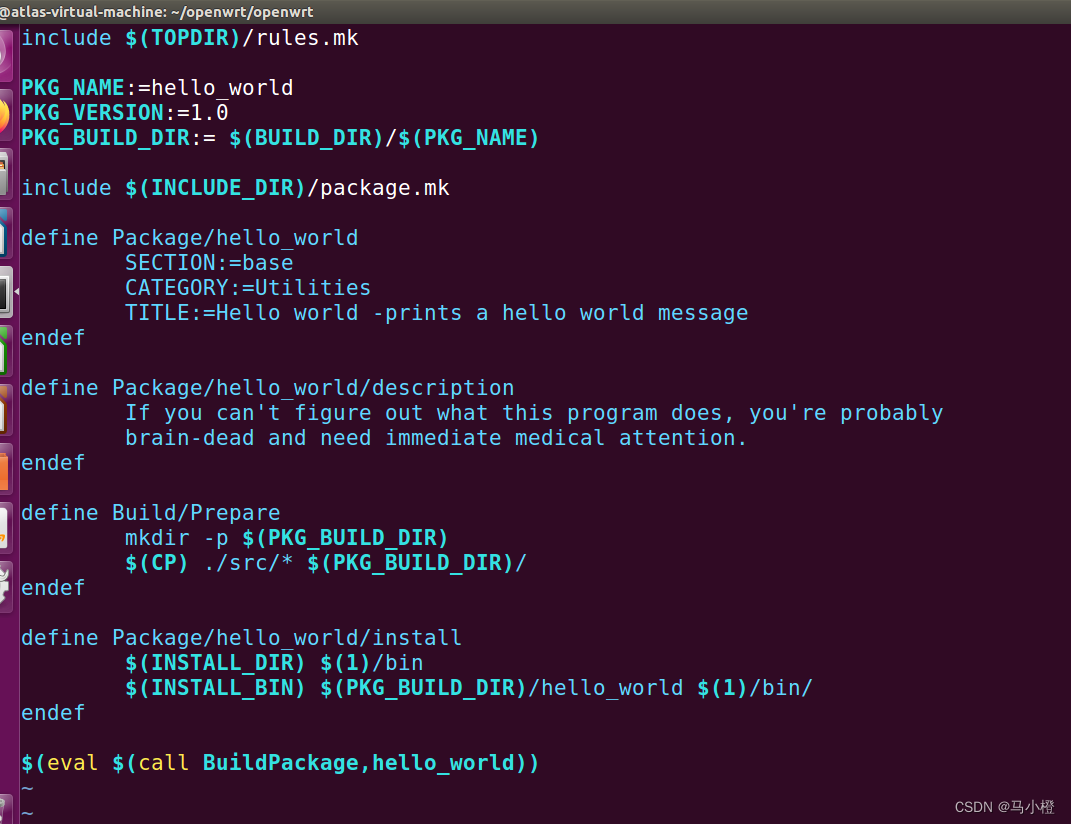Open LibreOffice Impress from the dock
Image resolution: width=1071 pixels, height=824 pixels.
pos(5,409)
